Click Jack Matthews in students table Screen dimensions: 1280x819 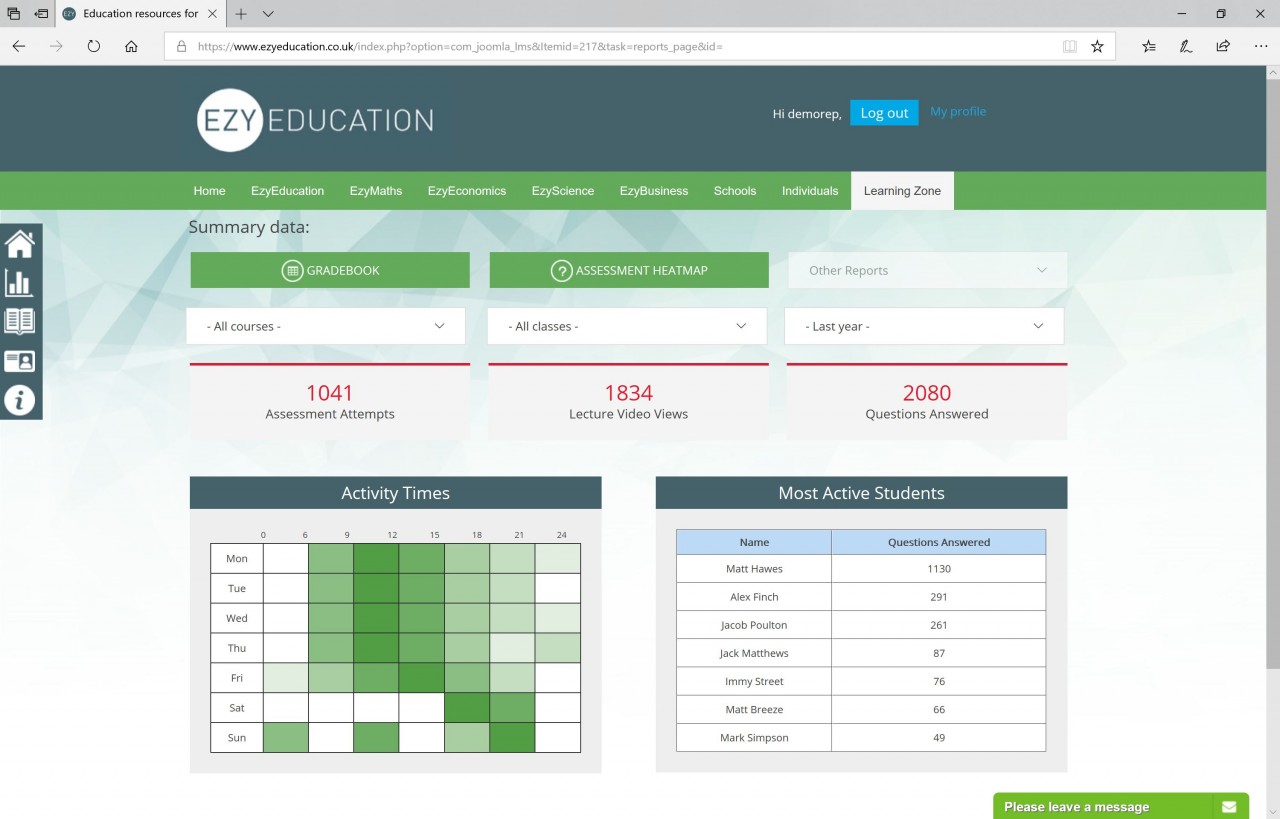click(754, 653)
